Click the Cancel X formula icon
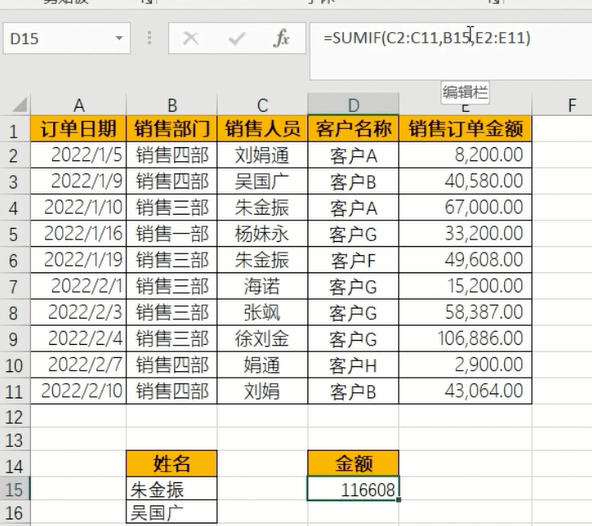592x526 pixels. point(191,38)
